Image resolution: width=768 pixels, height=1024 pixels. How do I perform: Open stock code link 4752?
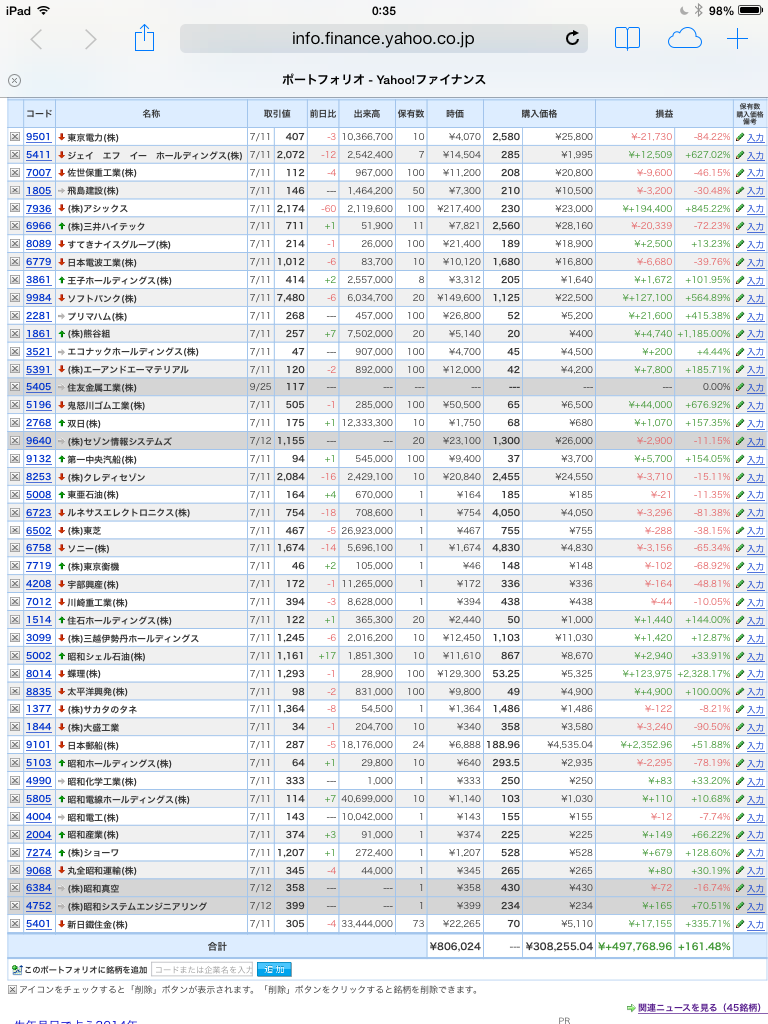click(39, 906)
